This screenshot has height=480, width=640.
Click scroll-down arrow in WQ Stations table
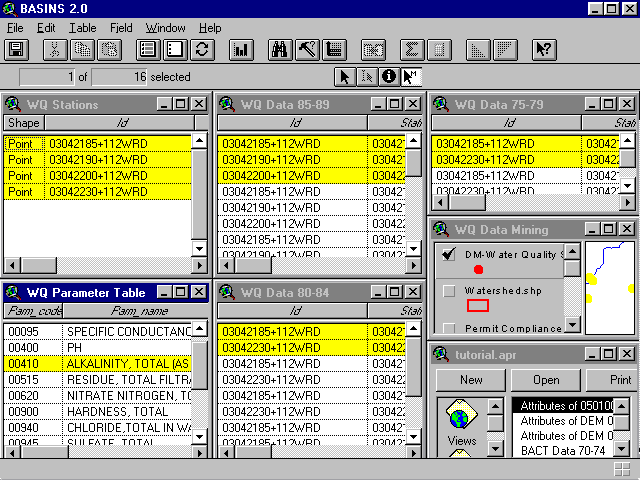click(199, 248)
